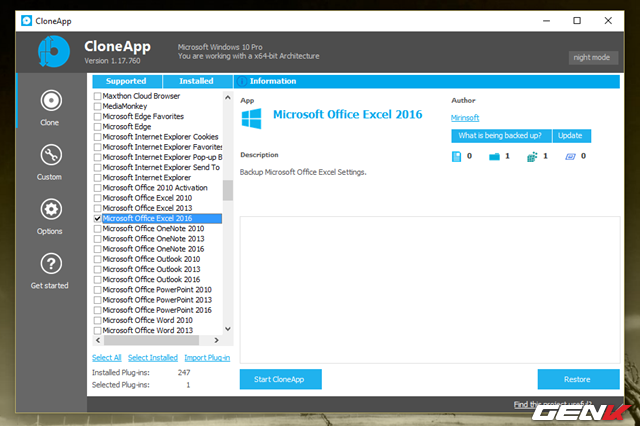Click the Update button
Screen dimensions: 640x426
pos(571,136)
